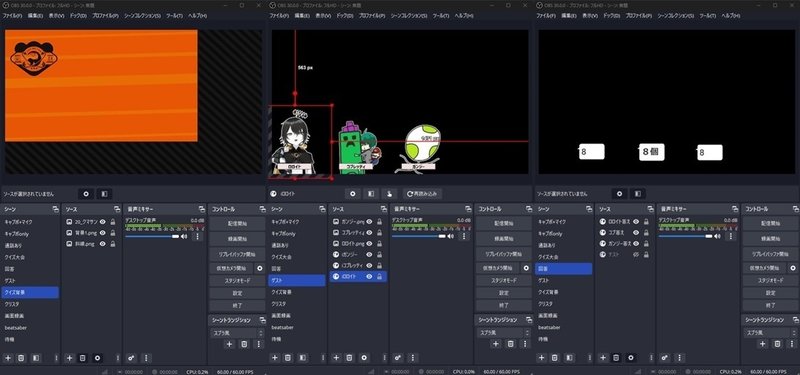Adjust デスクトップ音声 volume slider in 回答-scene window
This screenshot has height=375, width=800.
click(685, 236)
